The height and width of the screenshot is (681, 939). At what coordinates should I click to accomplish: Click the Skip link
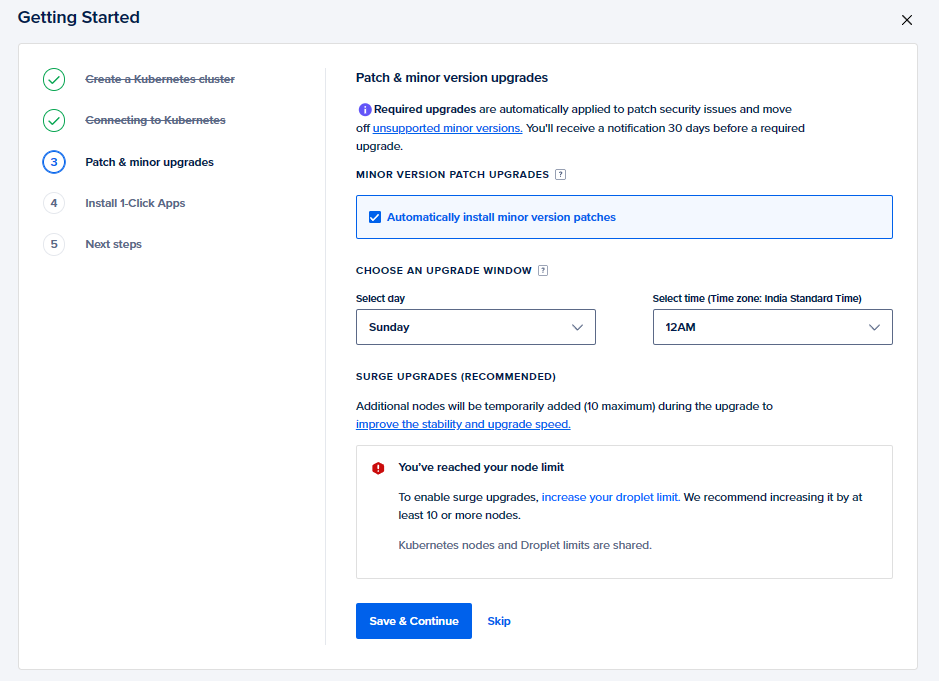click(x=499, y=621)
